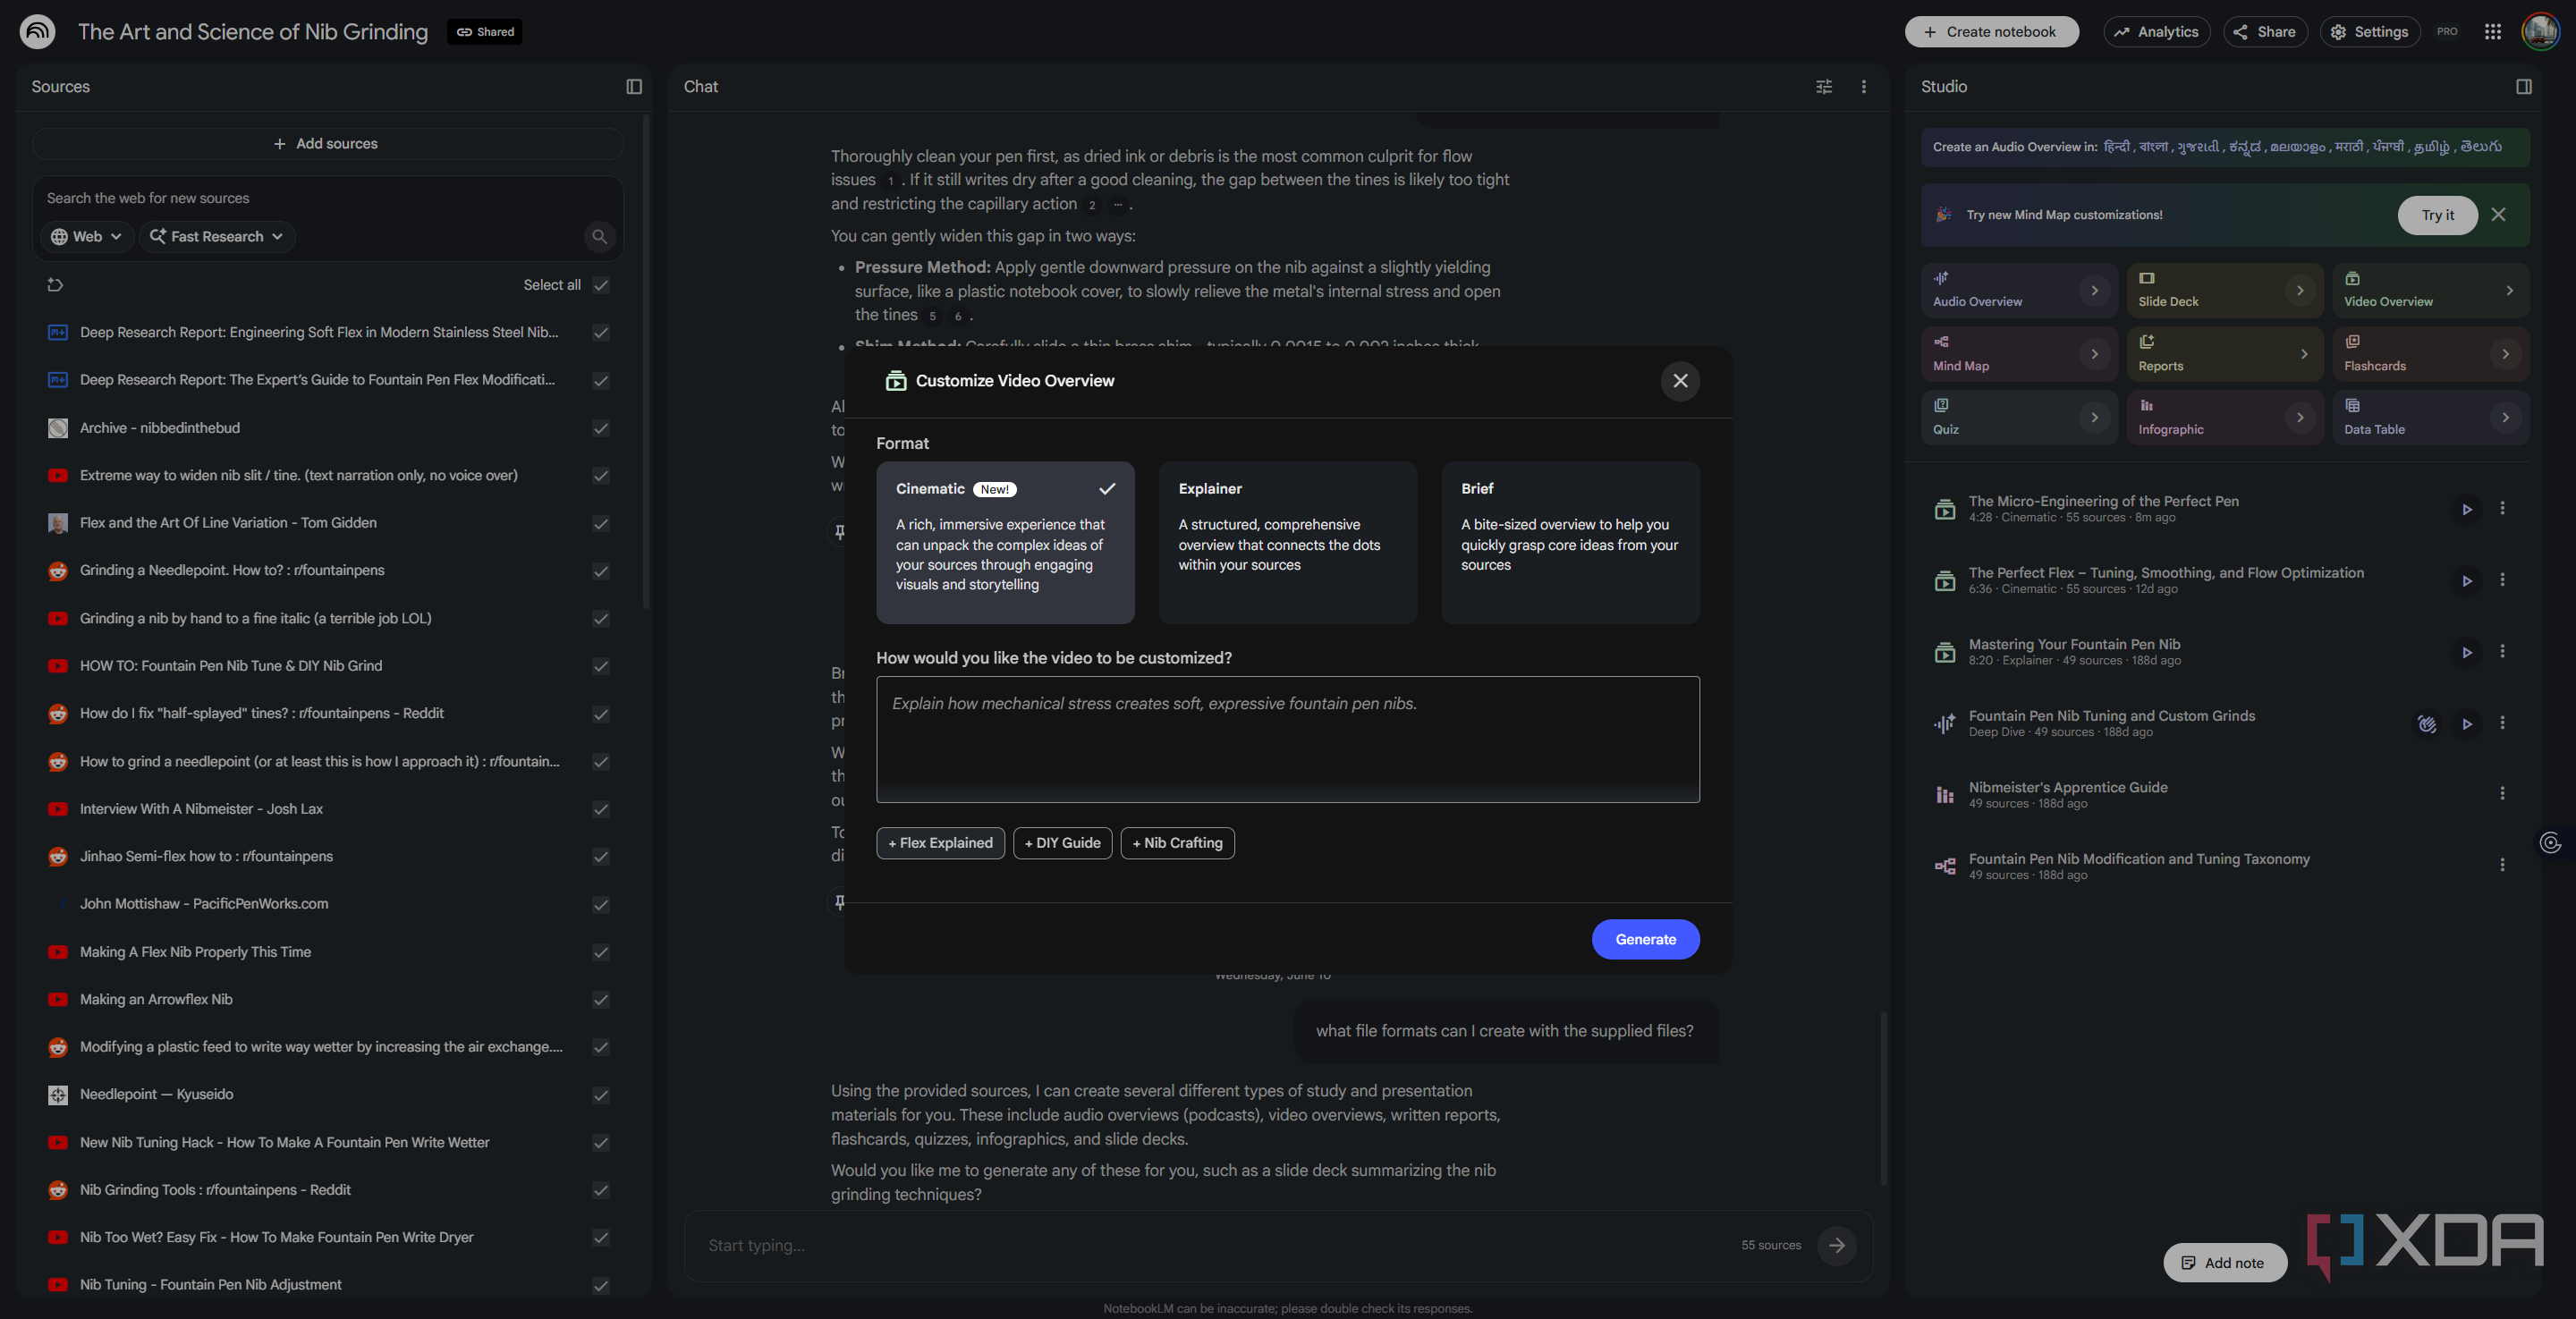Open chat configuration sliders icon

tap(1824, 87)
